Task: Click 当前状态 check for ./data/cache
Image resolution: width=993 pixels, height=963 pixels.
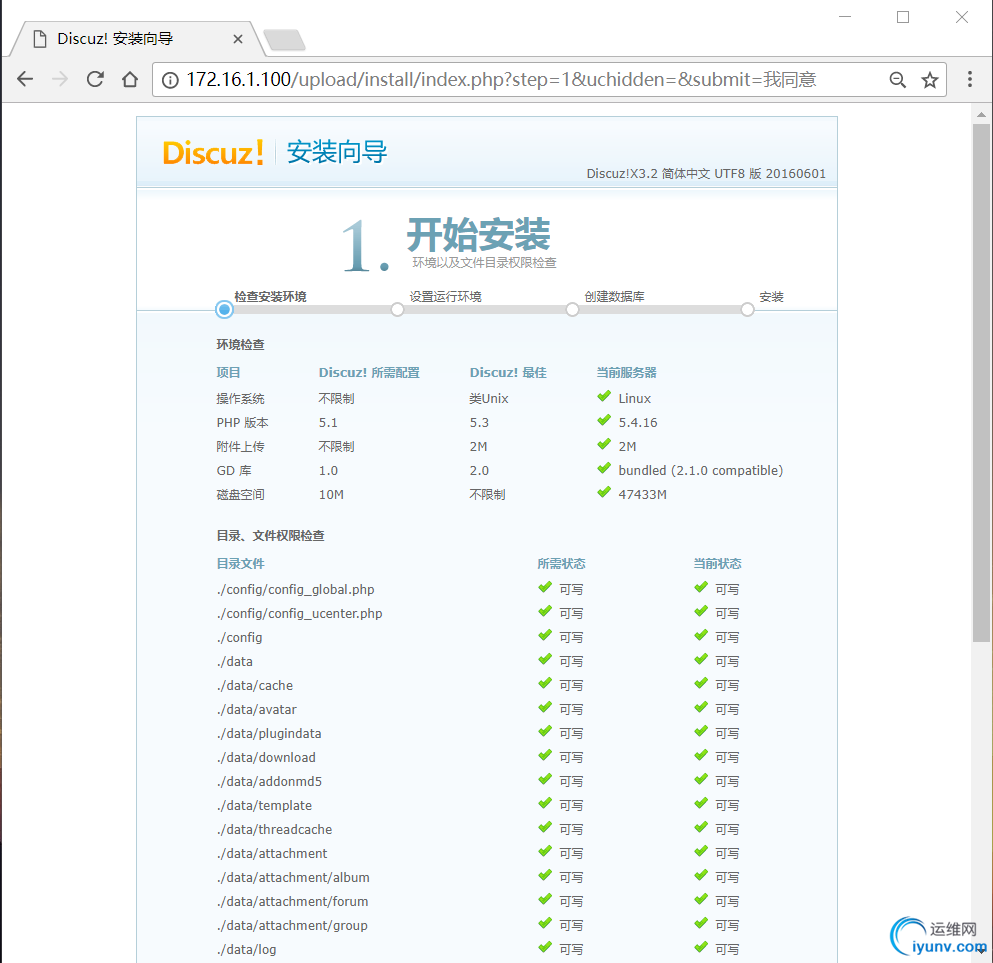Action: click(x=700, y=684)
